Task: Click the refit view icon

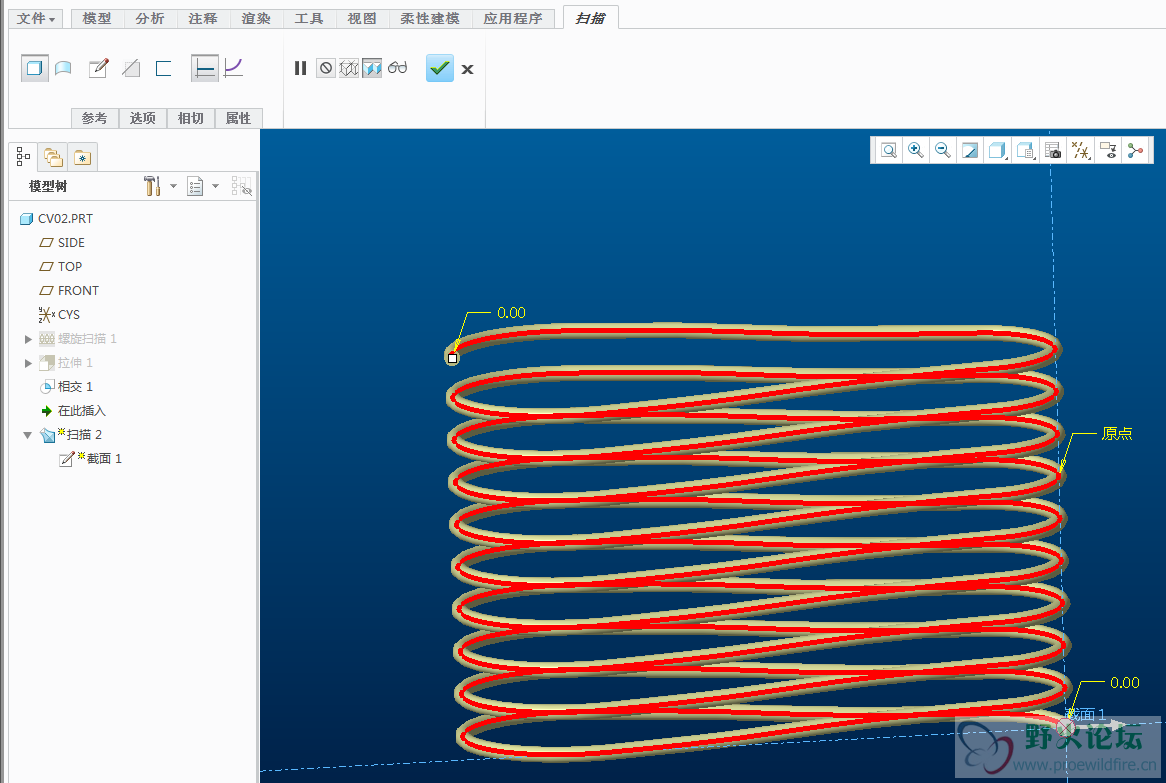Action: tap(889, 150)
